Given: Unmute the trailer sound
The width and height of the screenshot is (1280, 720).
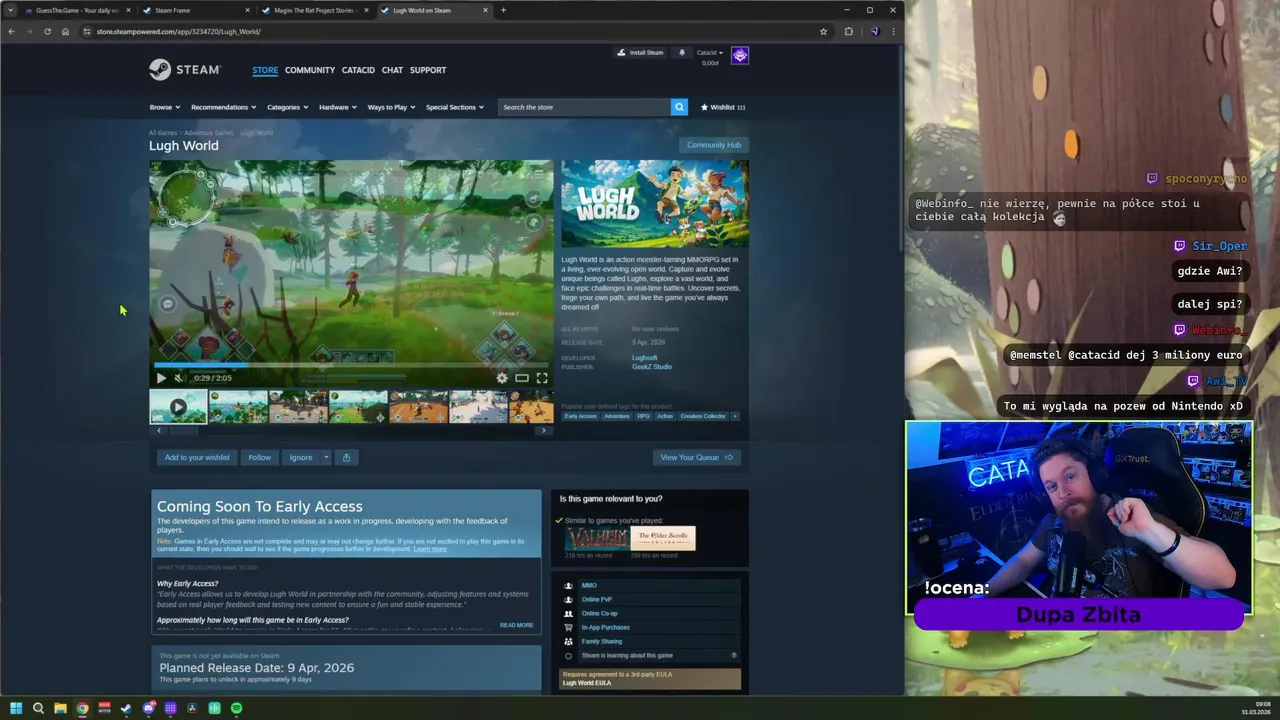Looking at the screenshot, I should click(x=178, y=378).
